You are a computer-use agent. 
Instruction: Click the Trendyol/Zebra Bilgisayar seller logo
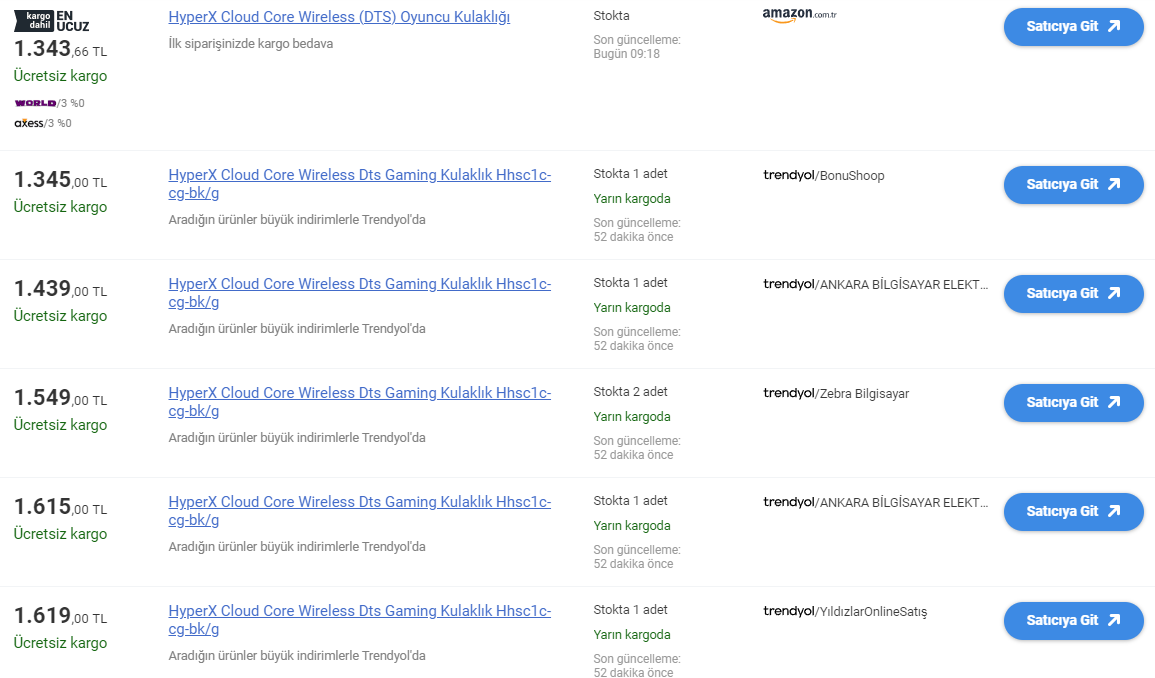pyautogui.click(x=835, y=394)
